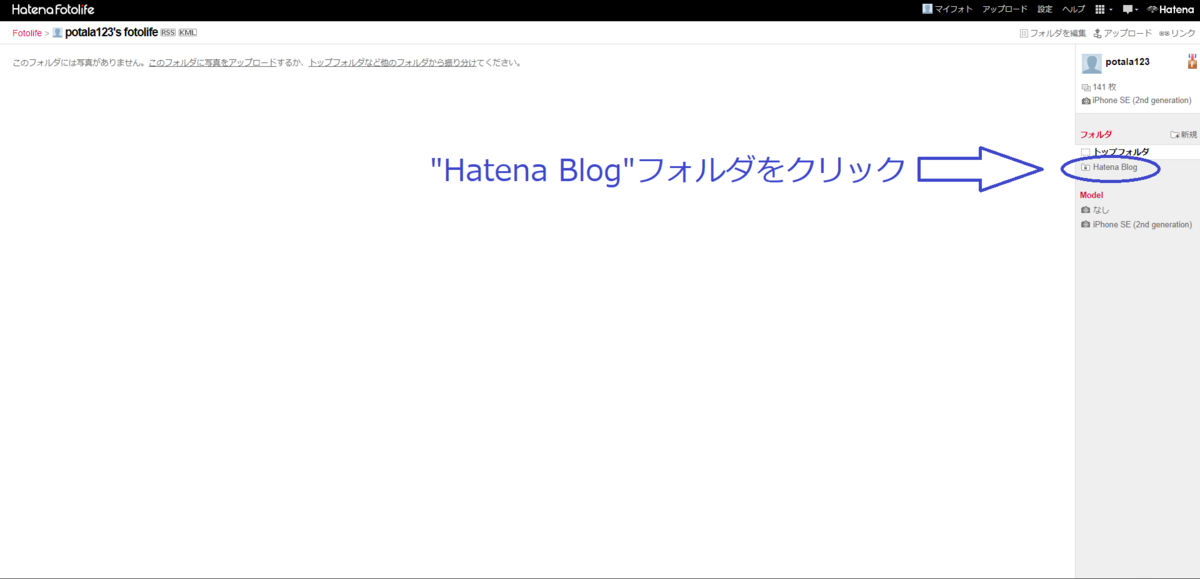This screenshot has width=1200, height=579.
Task: Click フォルダを編集 edit folder link
Action: coord(1052,33)
